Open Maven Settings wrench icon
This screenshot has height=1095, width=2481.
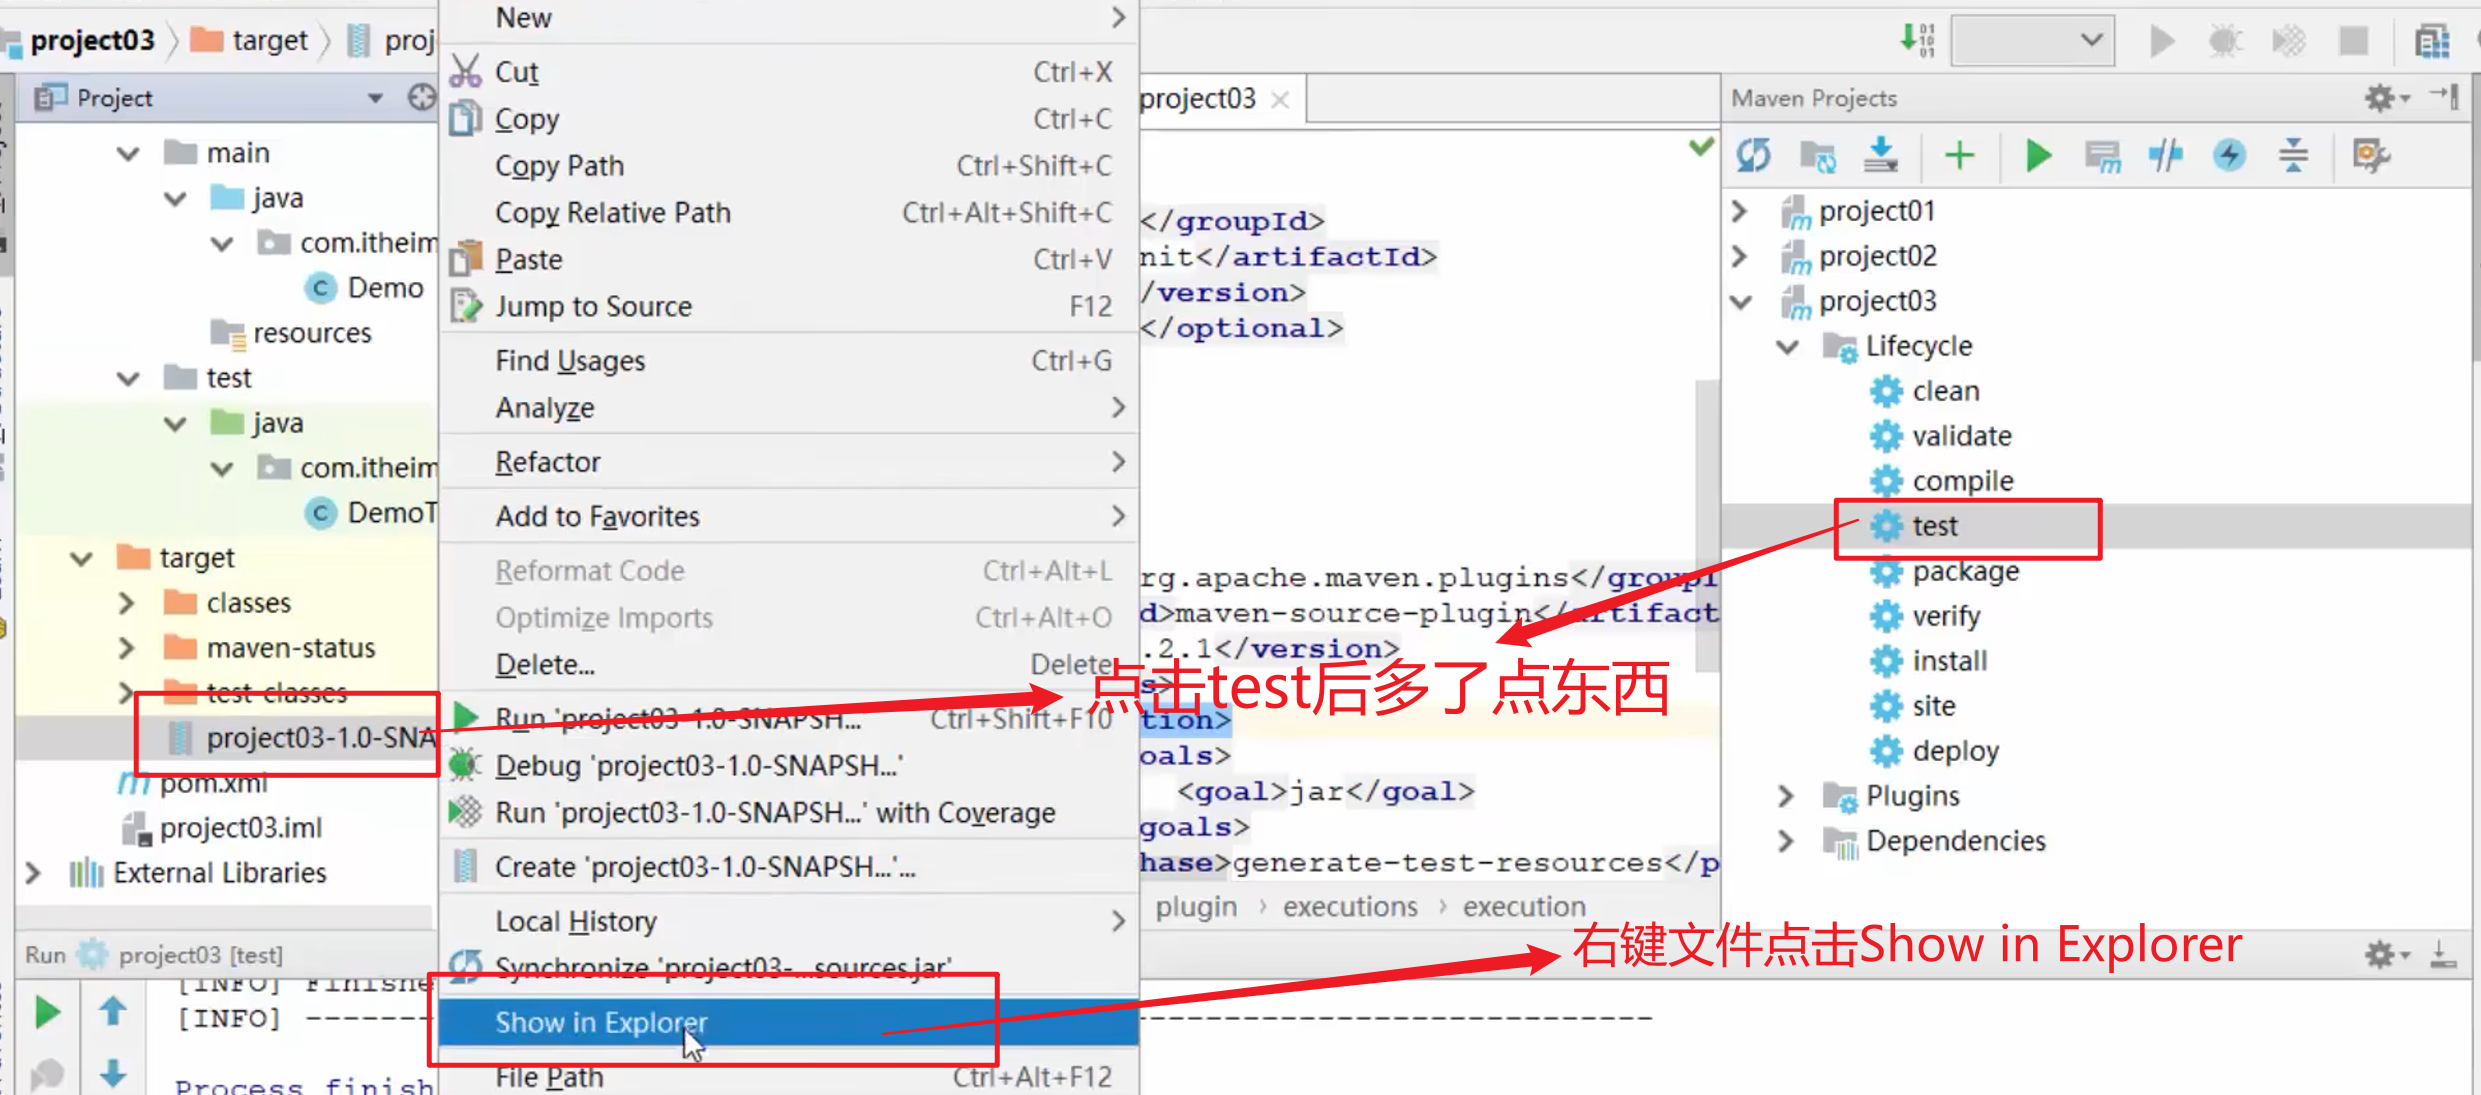pyautogui.click(x=2370, y=155)
